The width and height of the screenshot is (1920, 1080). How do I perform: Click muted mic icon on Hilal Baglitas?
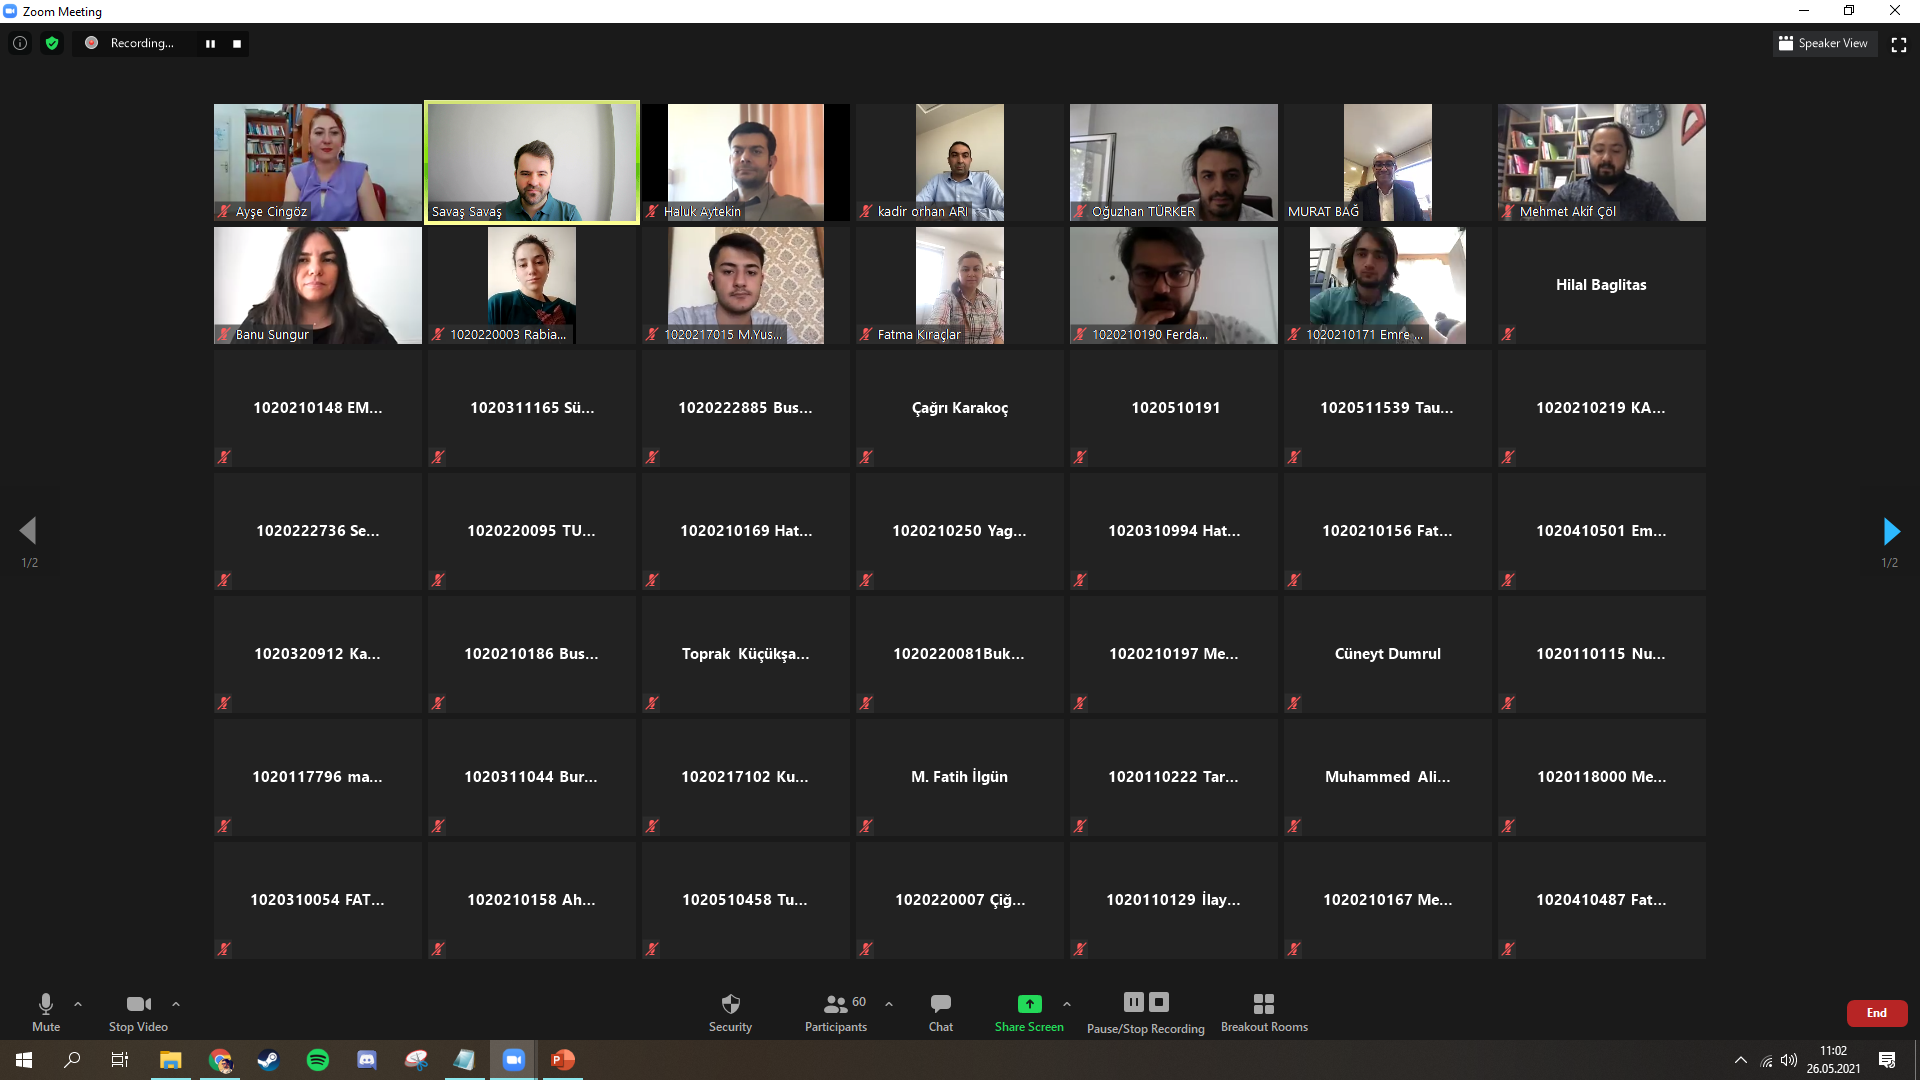[1508, 334]
